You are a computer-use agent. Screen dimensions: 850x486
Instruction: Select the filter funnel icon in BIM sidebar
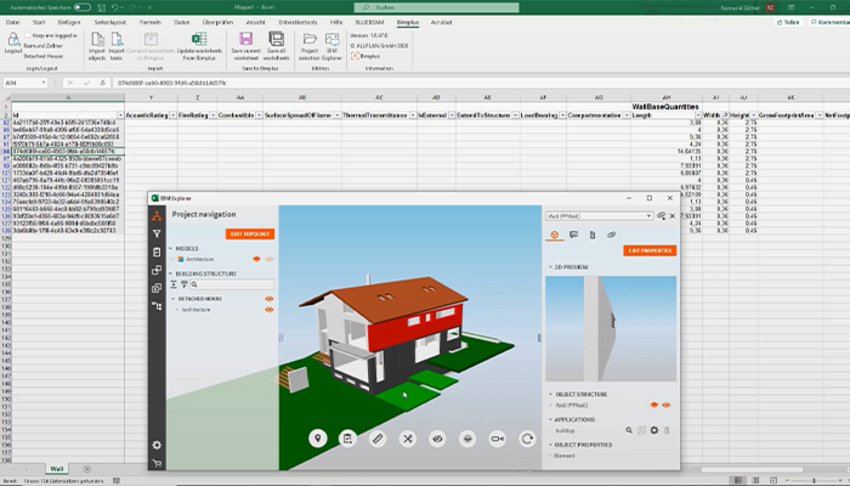click(x=156, y=233)
